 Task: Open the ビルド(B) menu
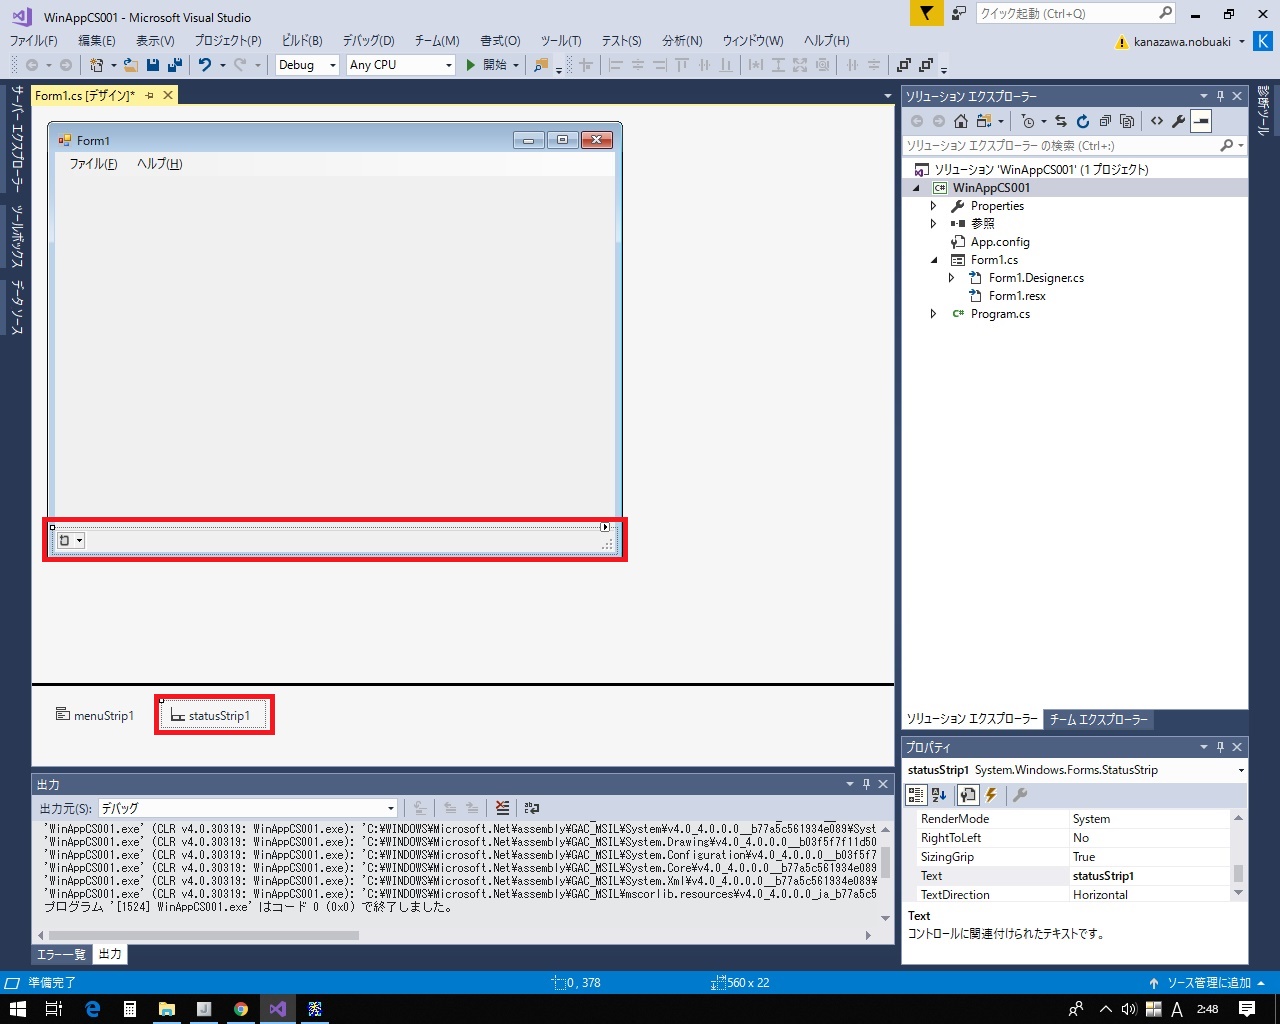(x=302, y=41)
